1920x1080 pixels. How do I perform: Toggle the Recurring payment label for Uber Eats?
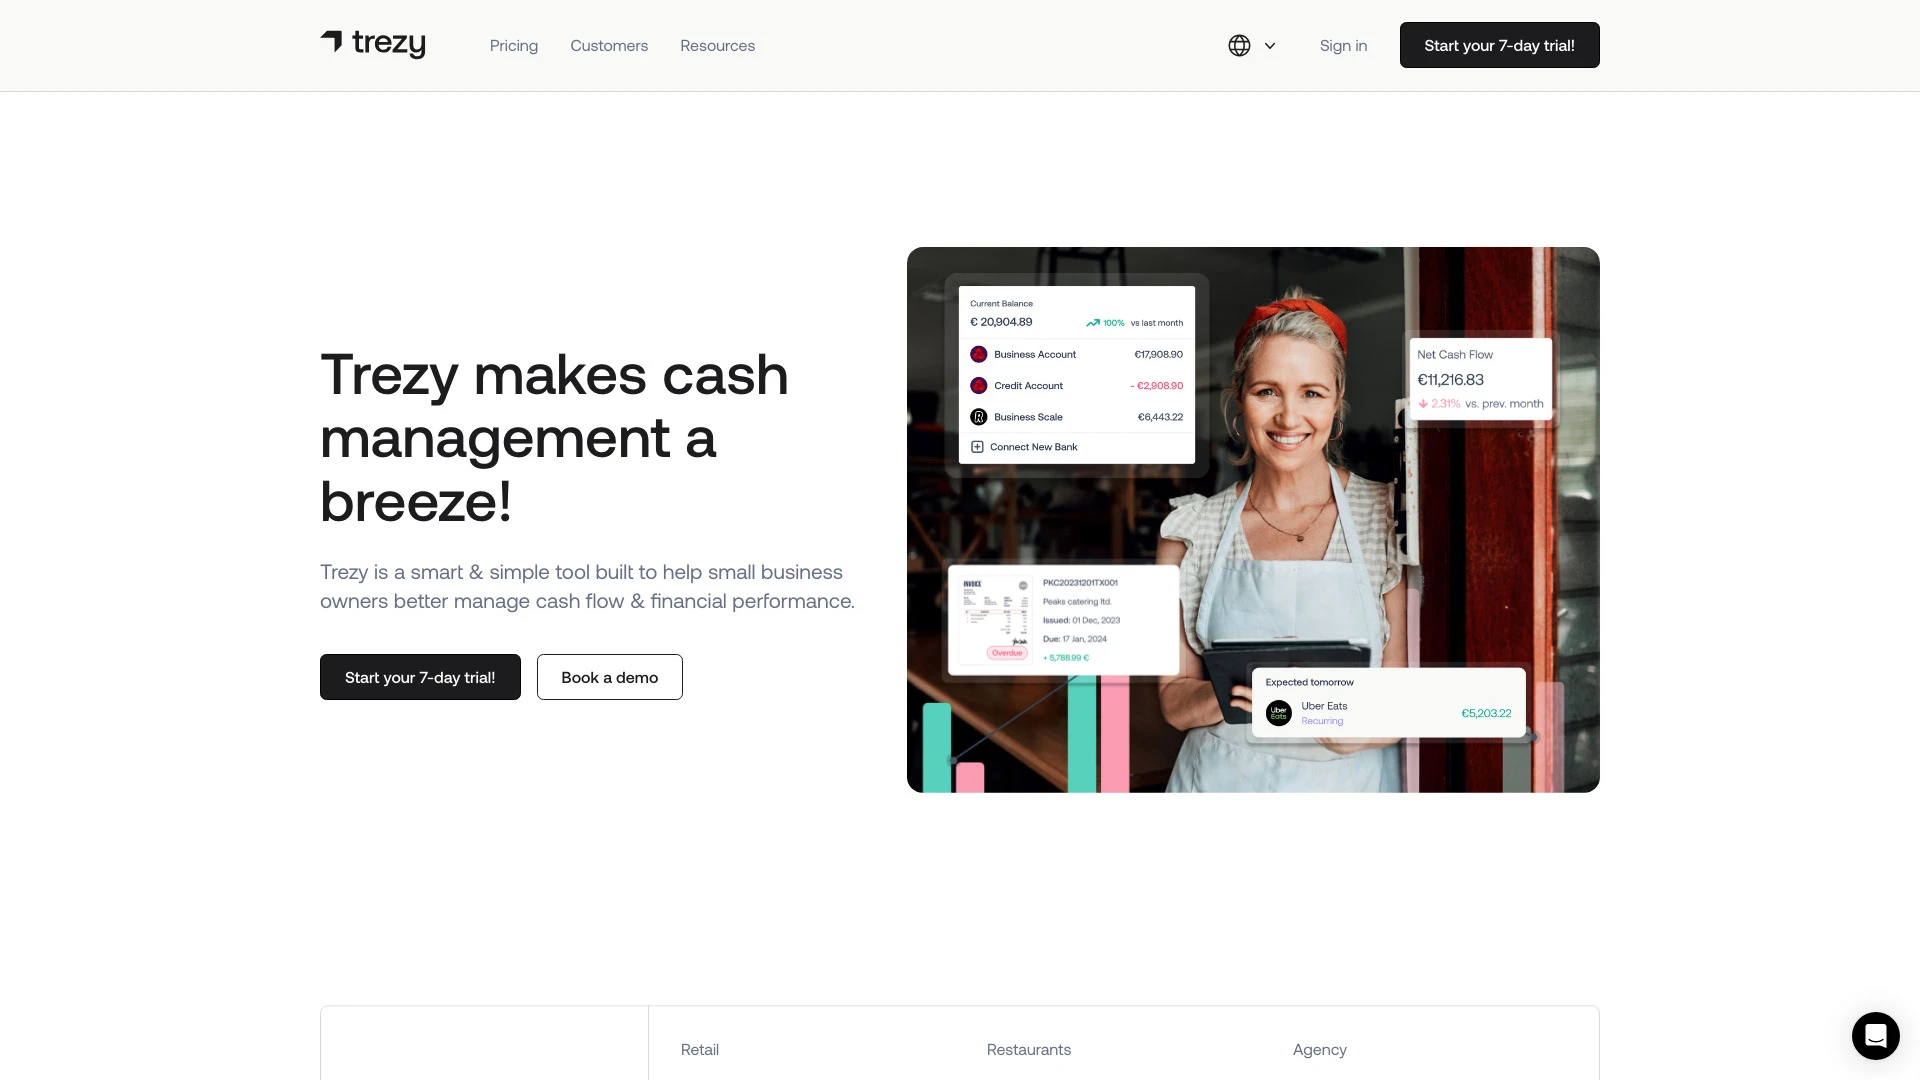[1320, 721]
